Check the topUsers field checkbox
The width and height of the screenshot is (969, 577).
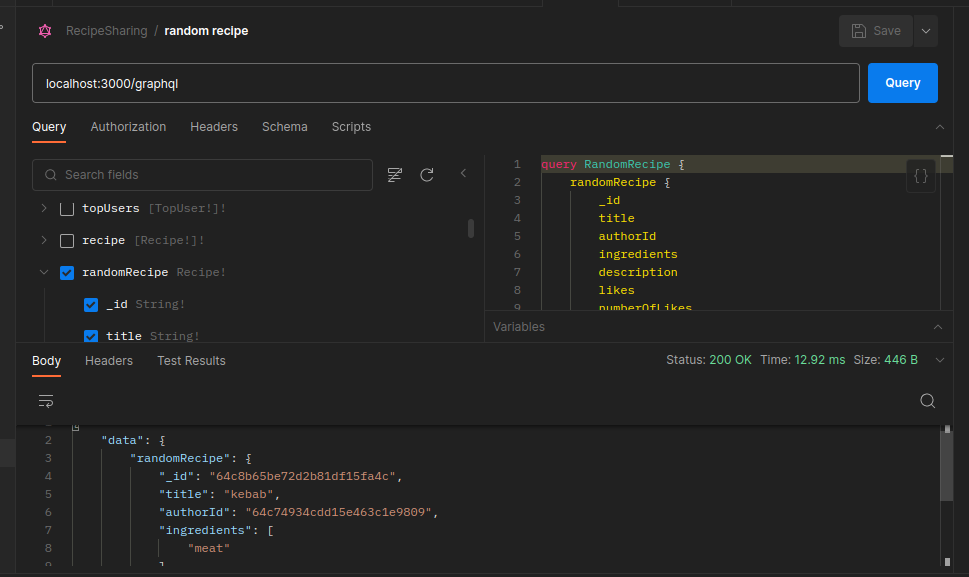[x=67, y=209]
